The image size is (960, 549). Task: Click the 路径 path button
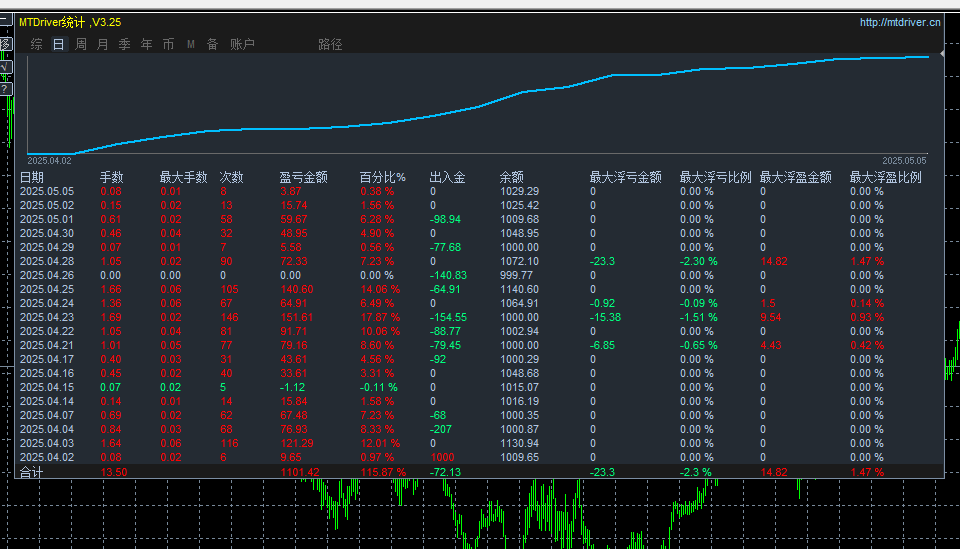click(x=330, y=44)
